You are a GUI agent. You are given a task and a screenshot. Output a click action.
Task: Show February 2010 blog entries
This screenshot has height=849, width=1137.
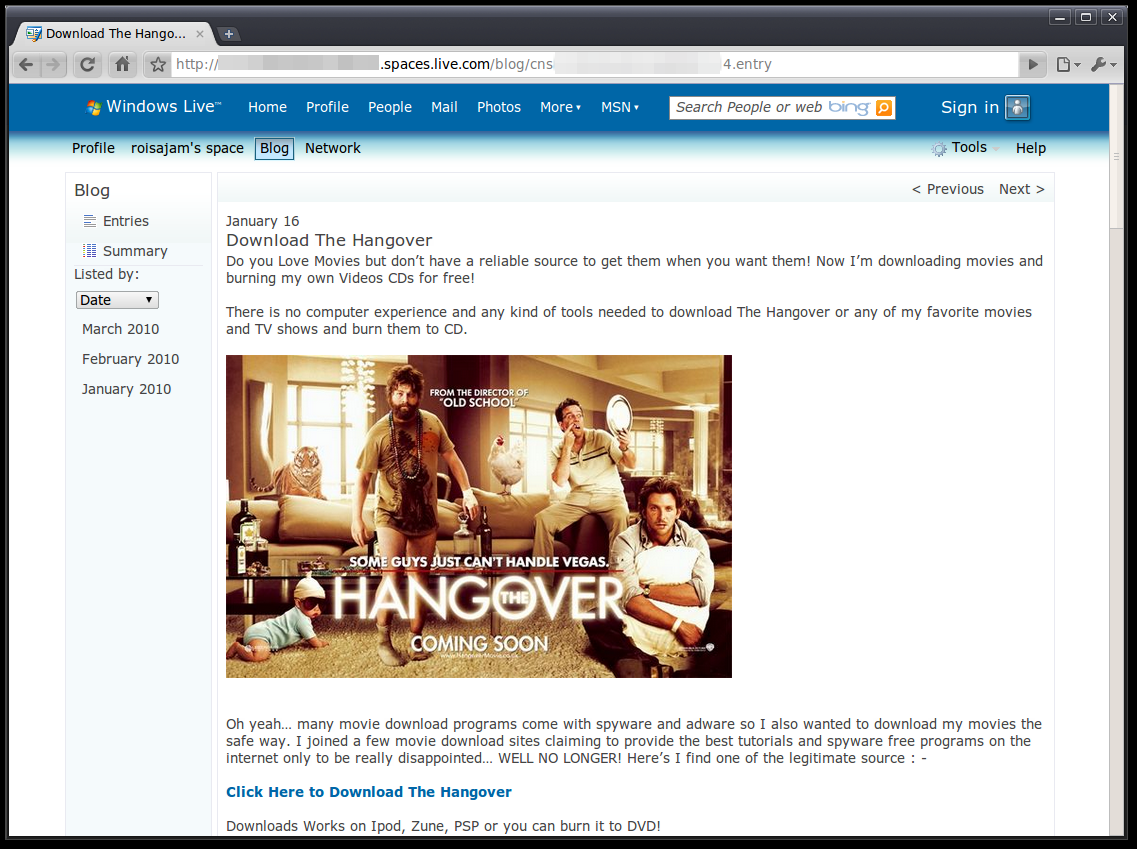[131, 359]
